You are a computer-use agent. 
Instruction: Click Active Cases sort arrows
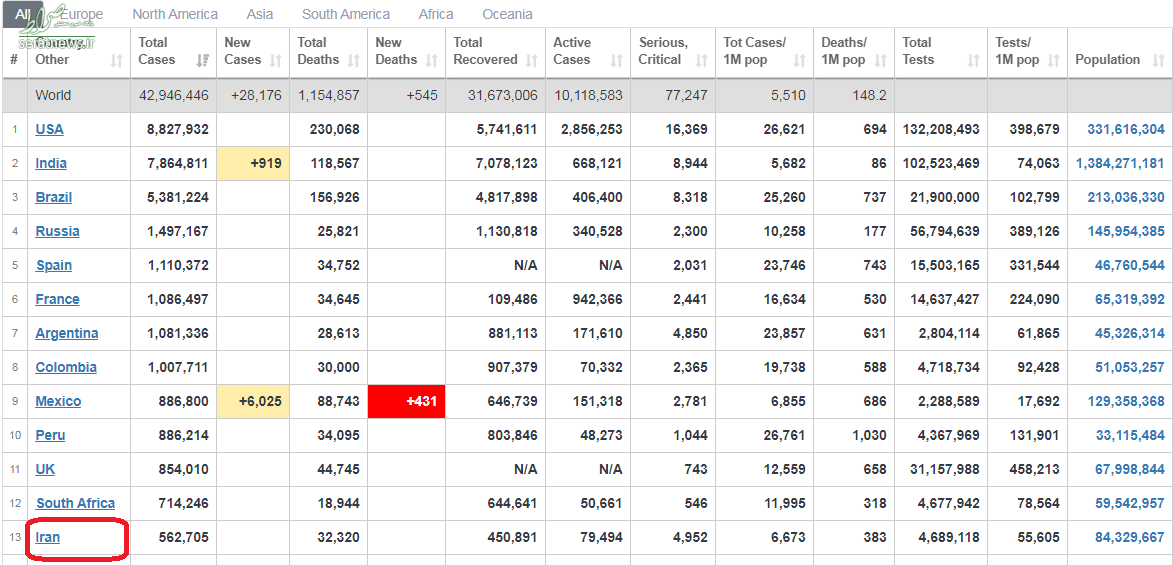click(616, 61)
